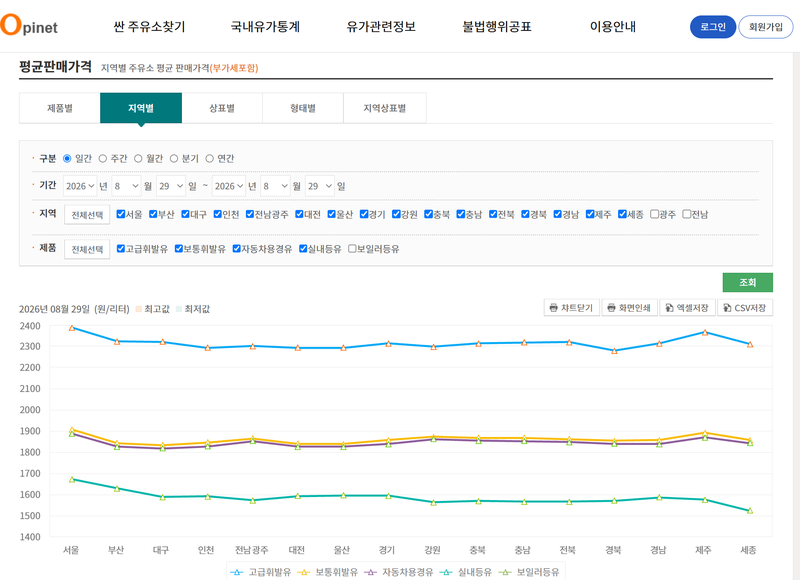
Task: Click 제주 고급휘발유 data point marker
Action: (x=705, y=333)
